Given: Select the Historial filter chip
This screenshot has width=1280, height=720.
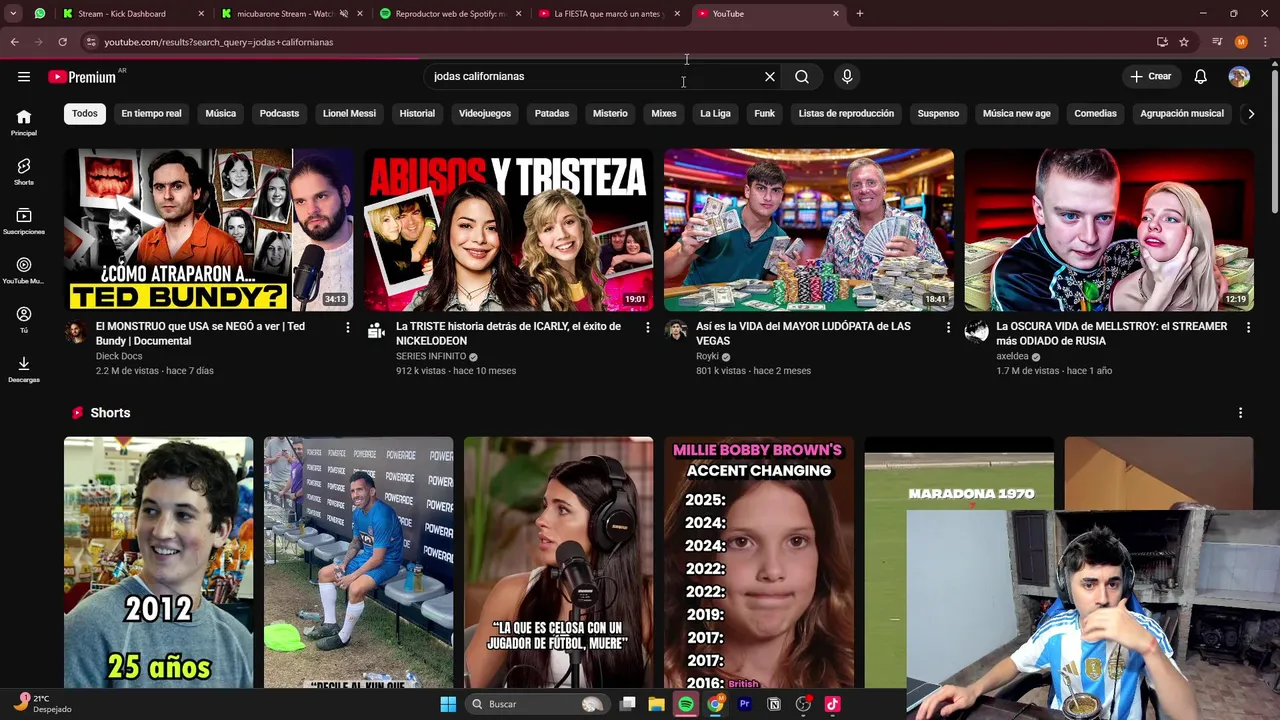Looking at the screenshot, I should coord(417,114).
